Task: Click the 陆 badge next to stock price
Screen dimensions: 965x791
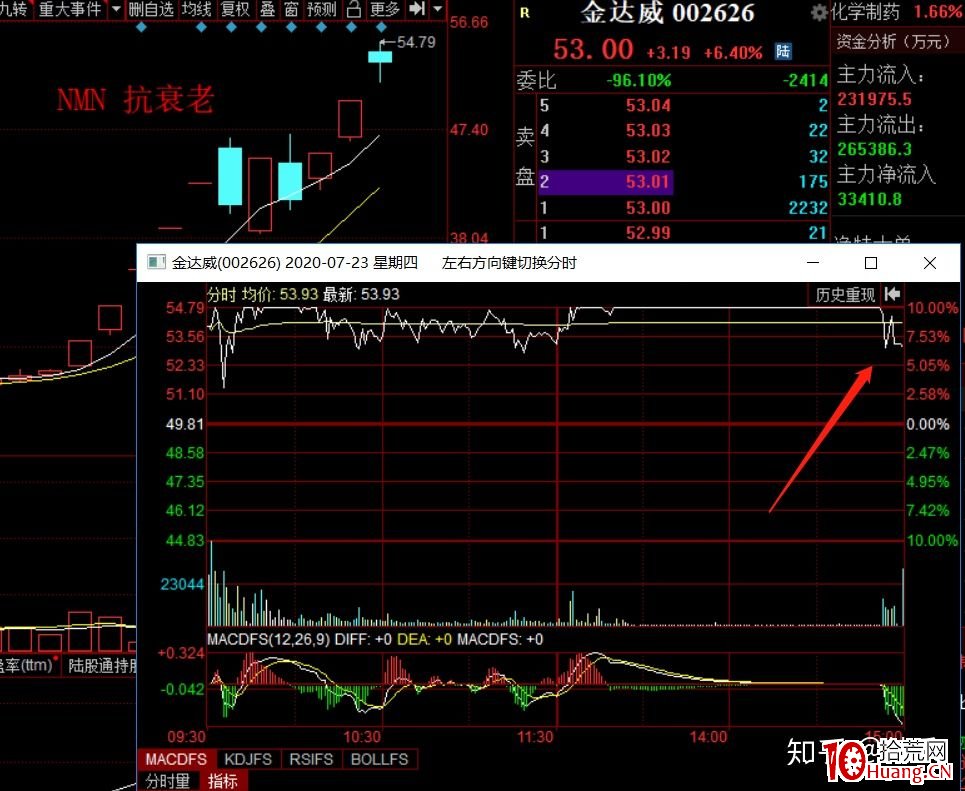Action: (x=782, y=51)
